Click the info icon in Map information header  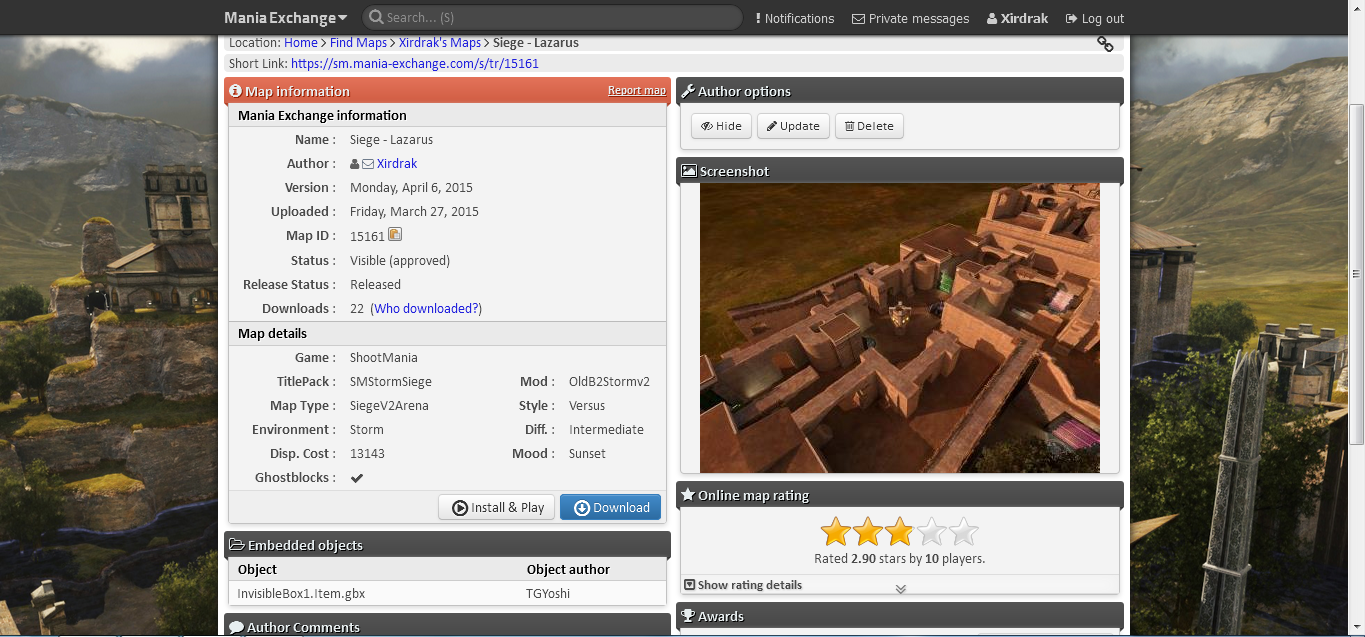[x=235, y=91]
